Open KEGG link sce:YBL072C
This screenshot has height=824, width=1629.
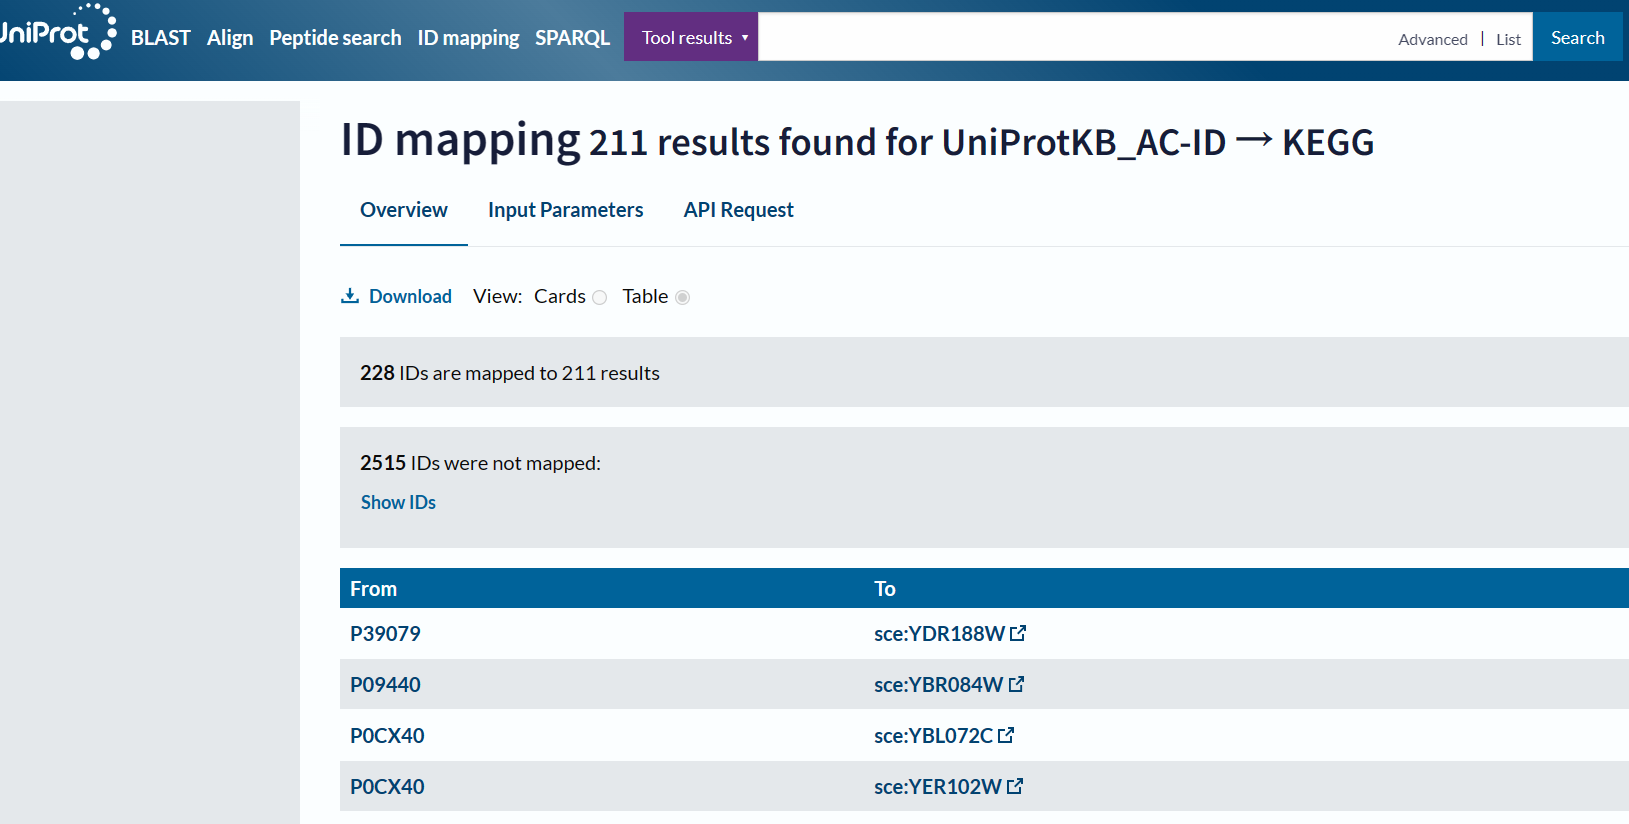pyautogui.click(x=933, y=735)
